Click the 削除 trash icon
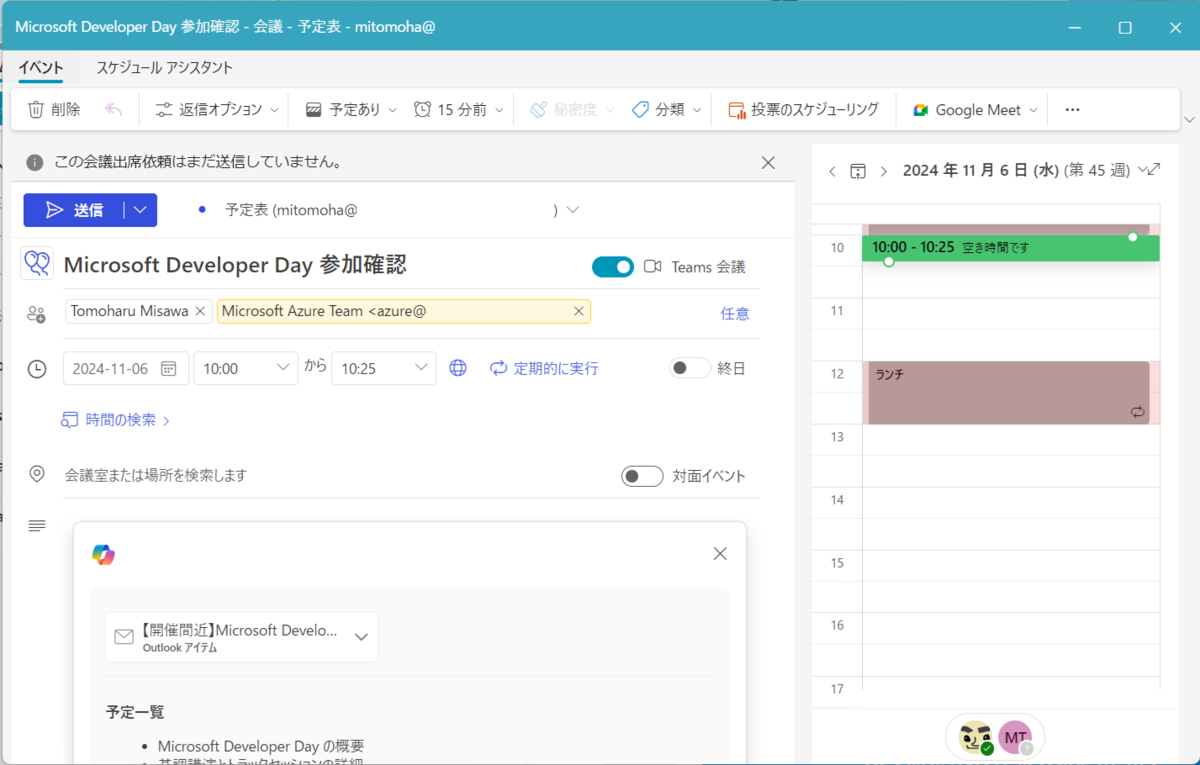Viewport: 1200px width, 765px height. point(36,110)
